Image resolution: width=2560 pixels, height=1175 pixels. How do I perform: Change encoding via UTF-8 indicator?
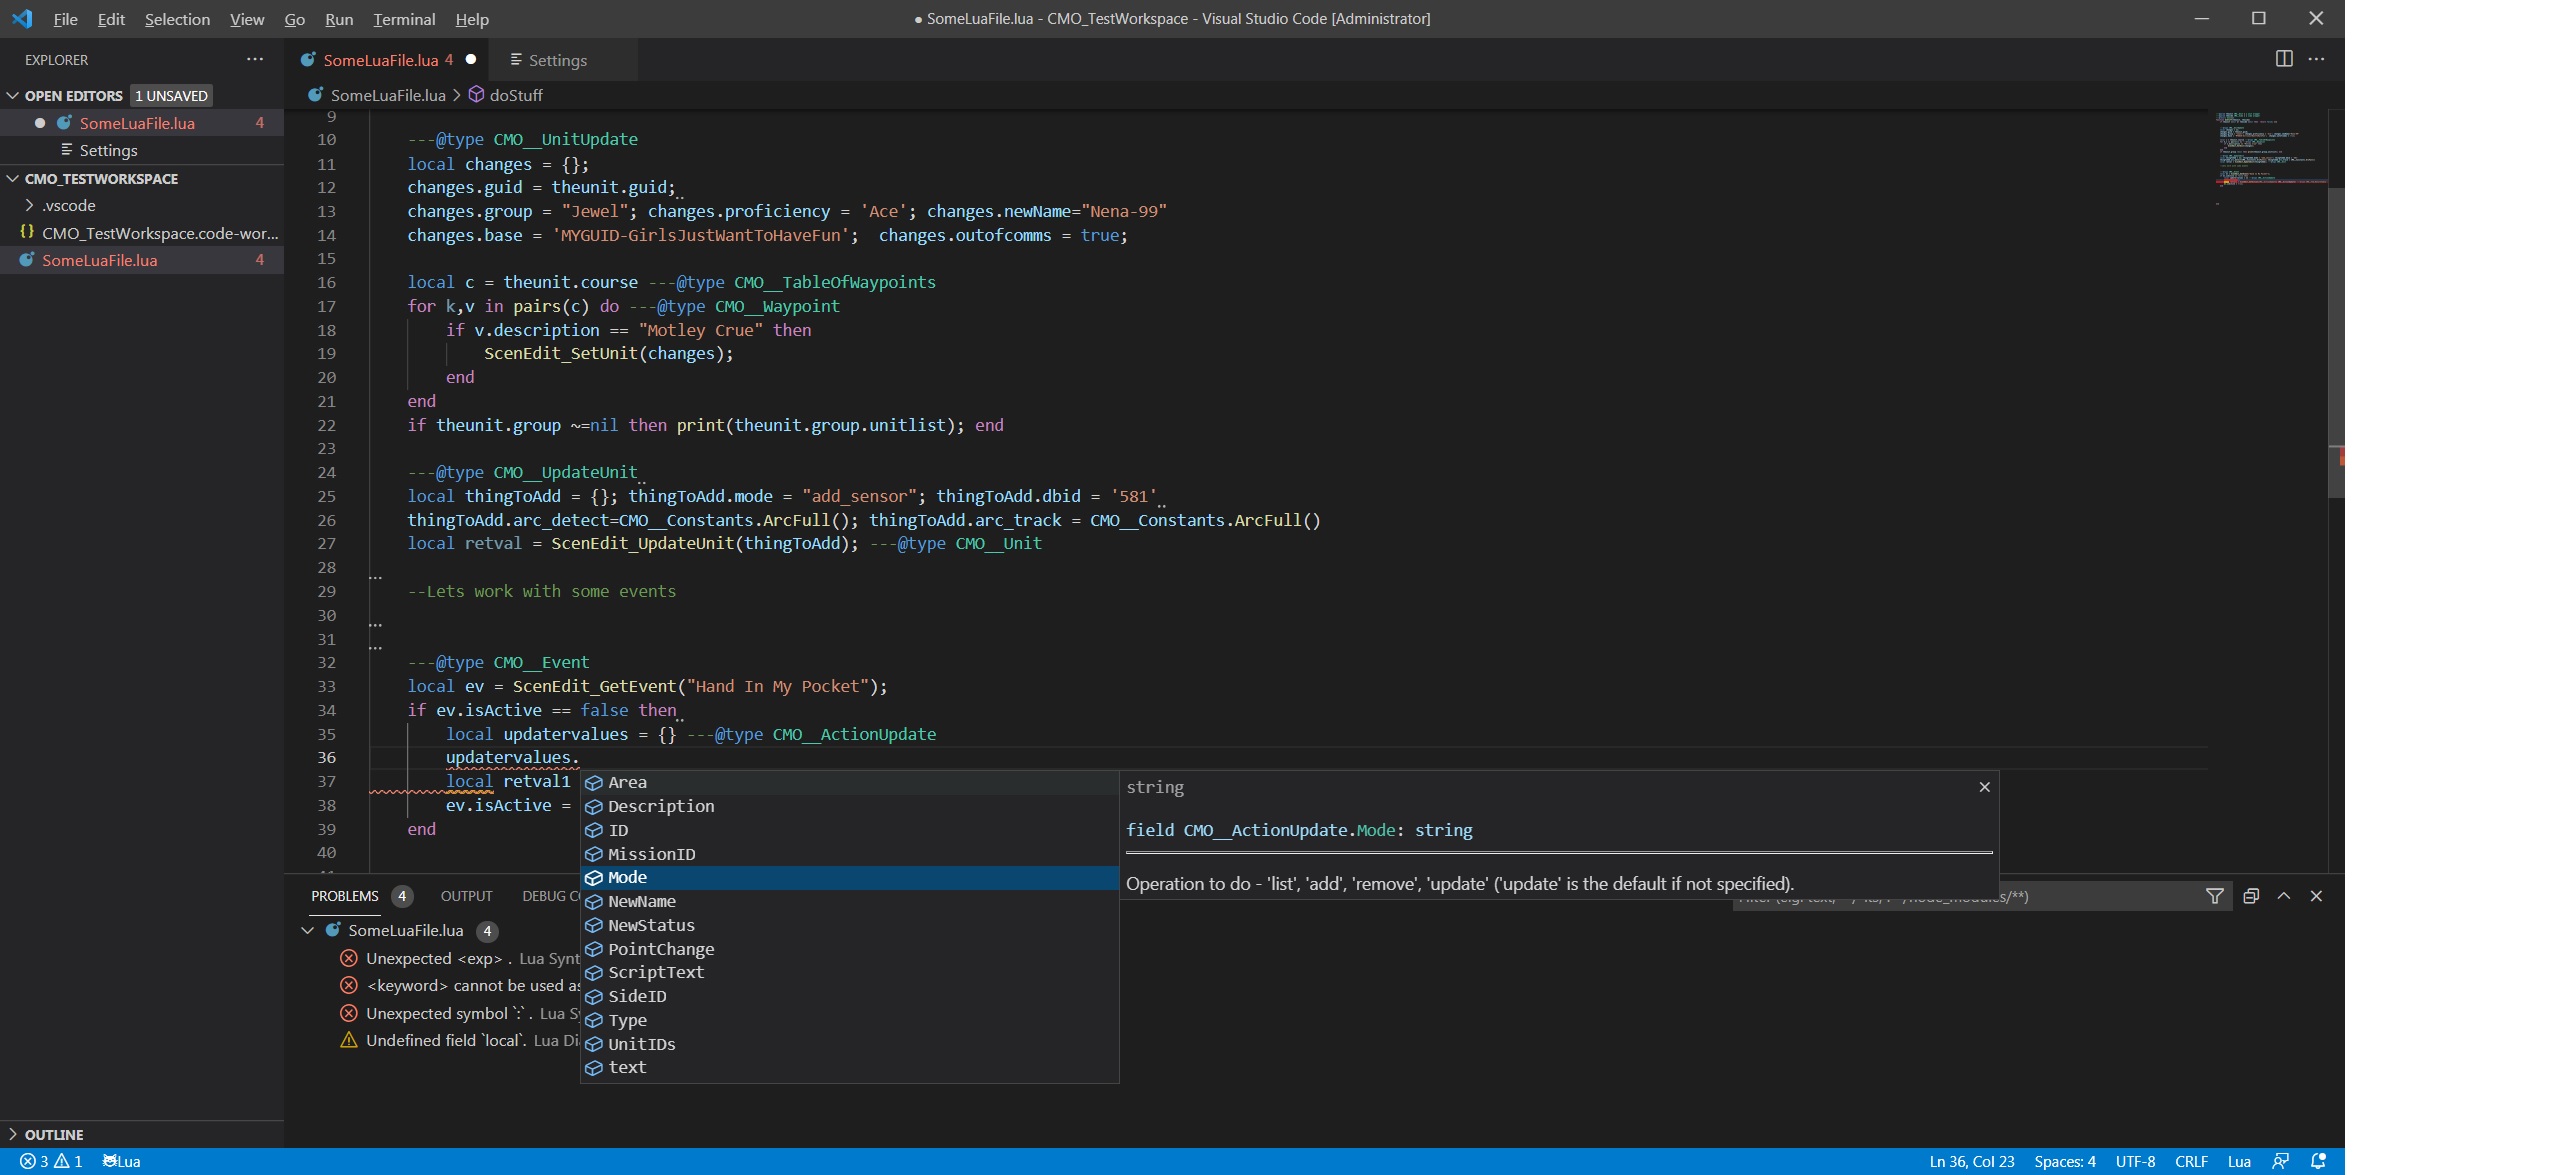[x=2135, y=1161]
